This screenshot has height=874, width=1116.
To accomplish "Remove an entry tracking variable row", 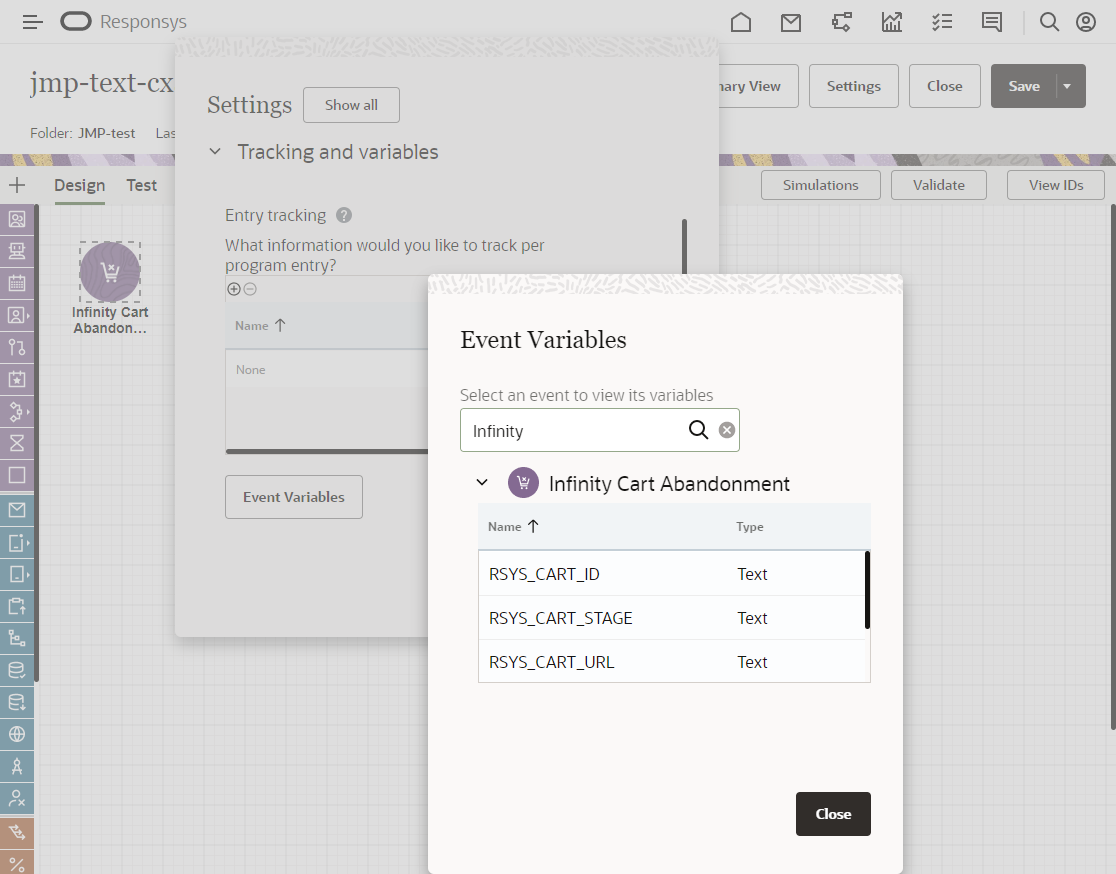I will [x=250, y=289].
